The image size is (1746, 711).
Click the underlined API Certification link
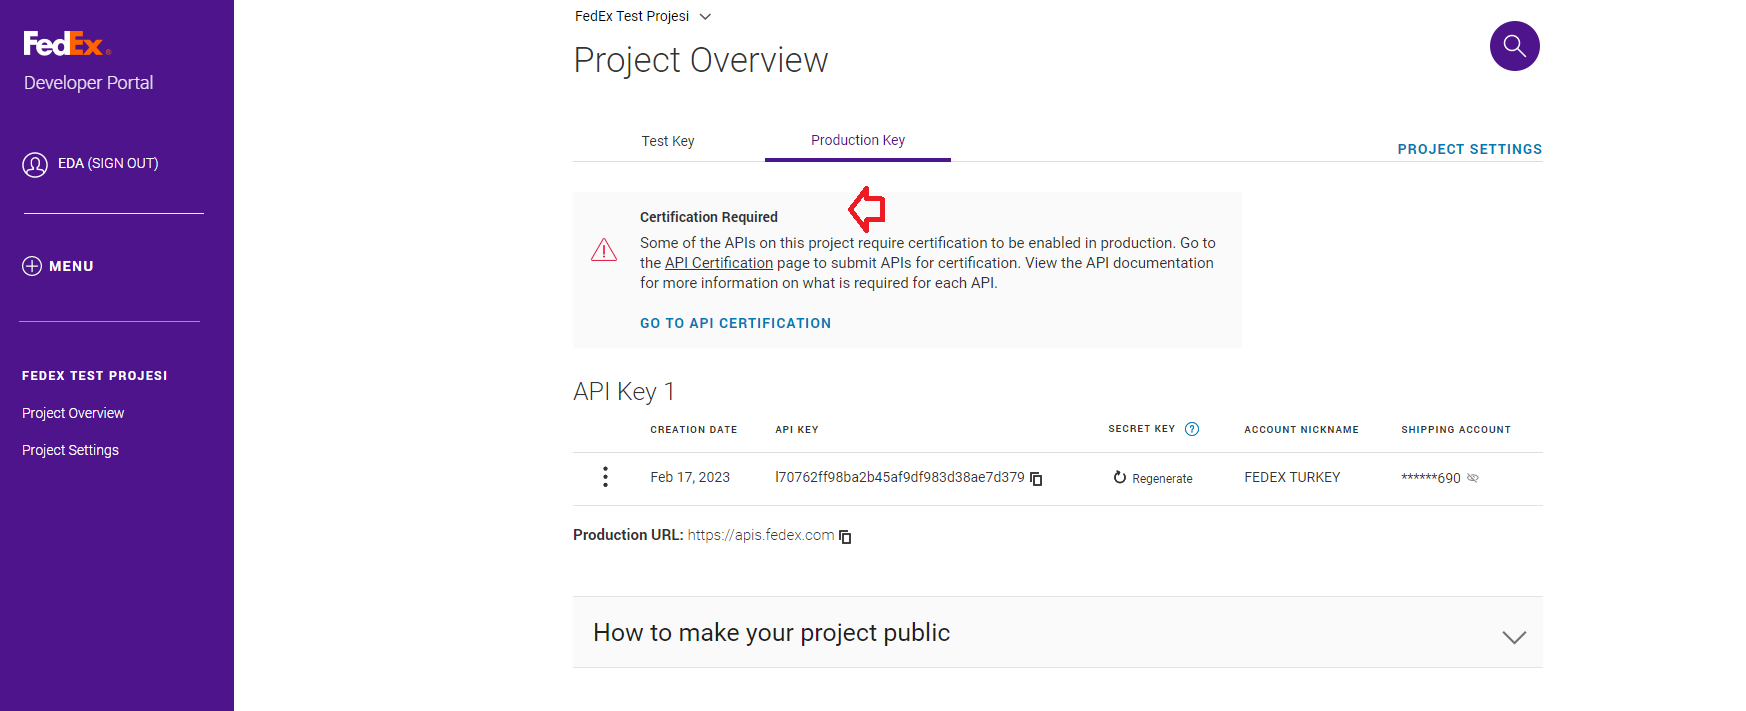[x=718, y=263]
